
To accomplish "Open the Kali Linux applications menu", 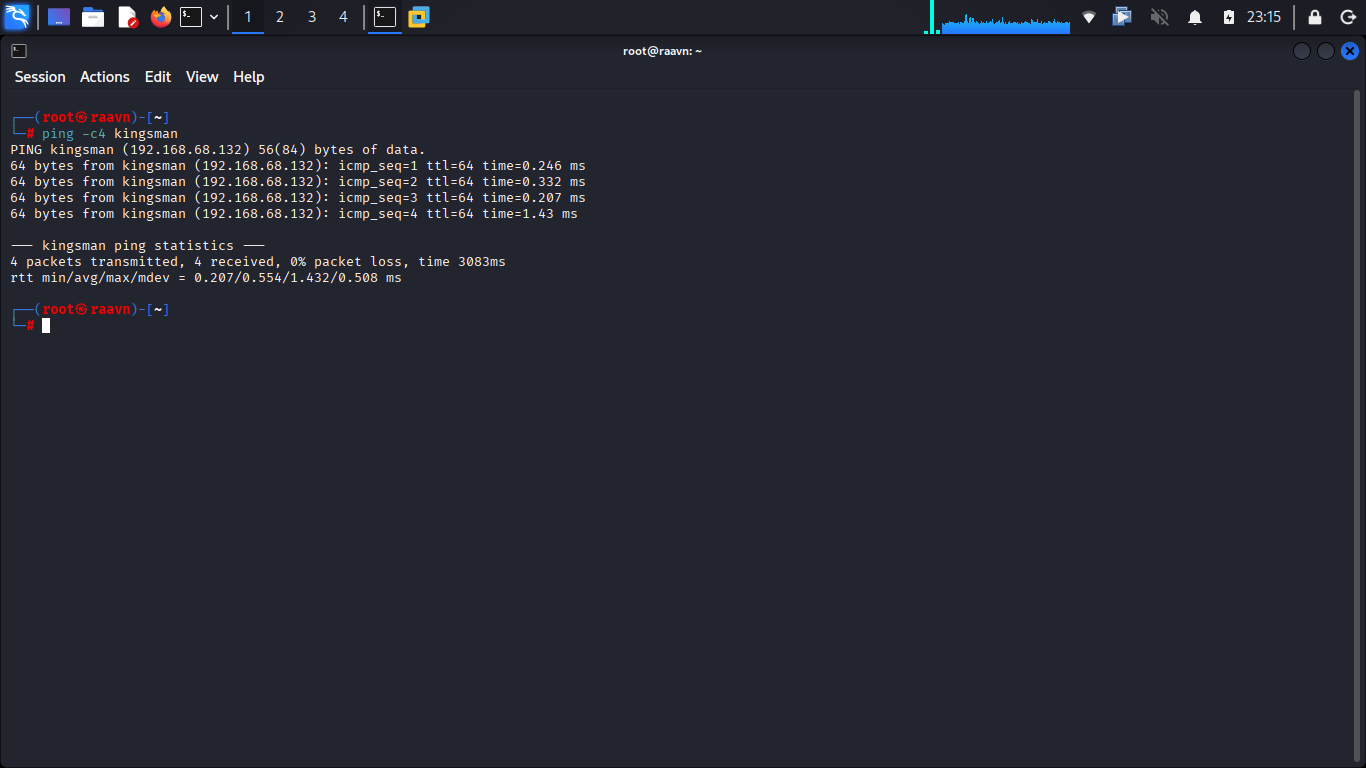I will tap(17, 17).
